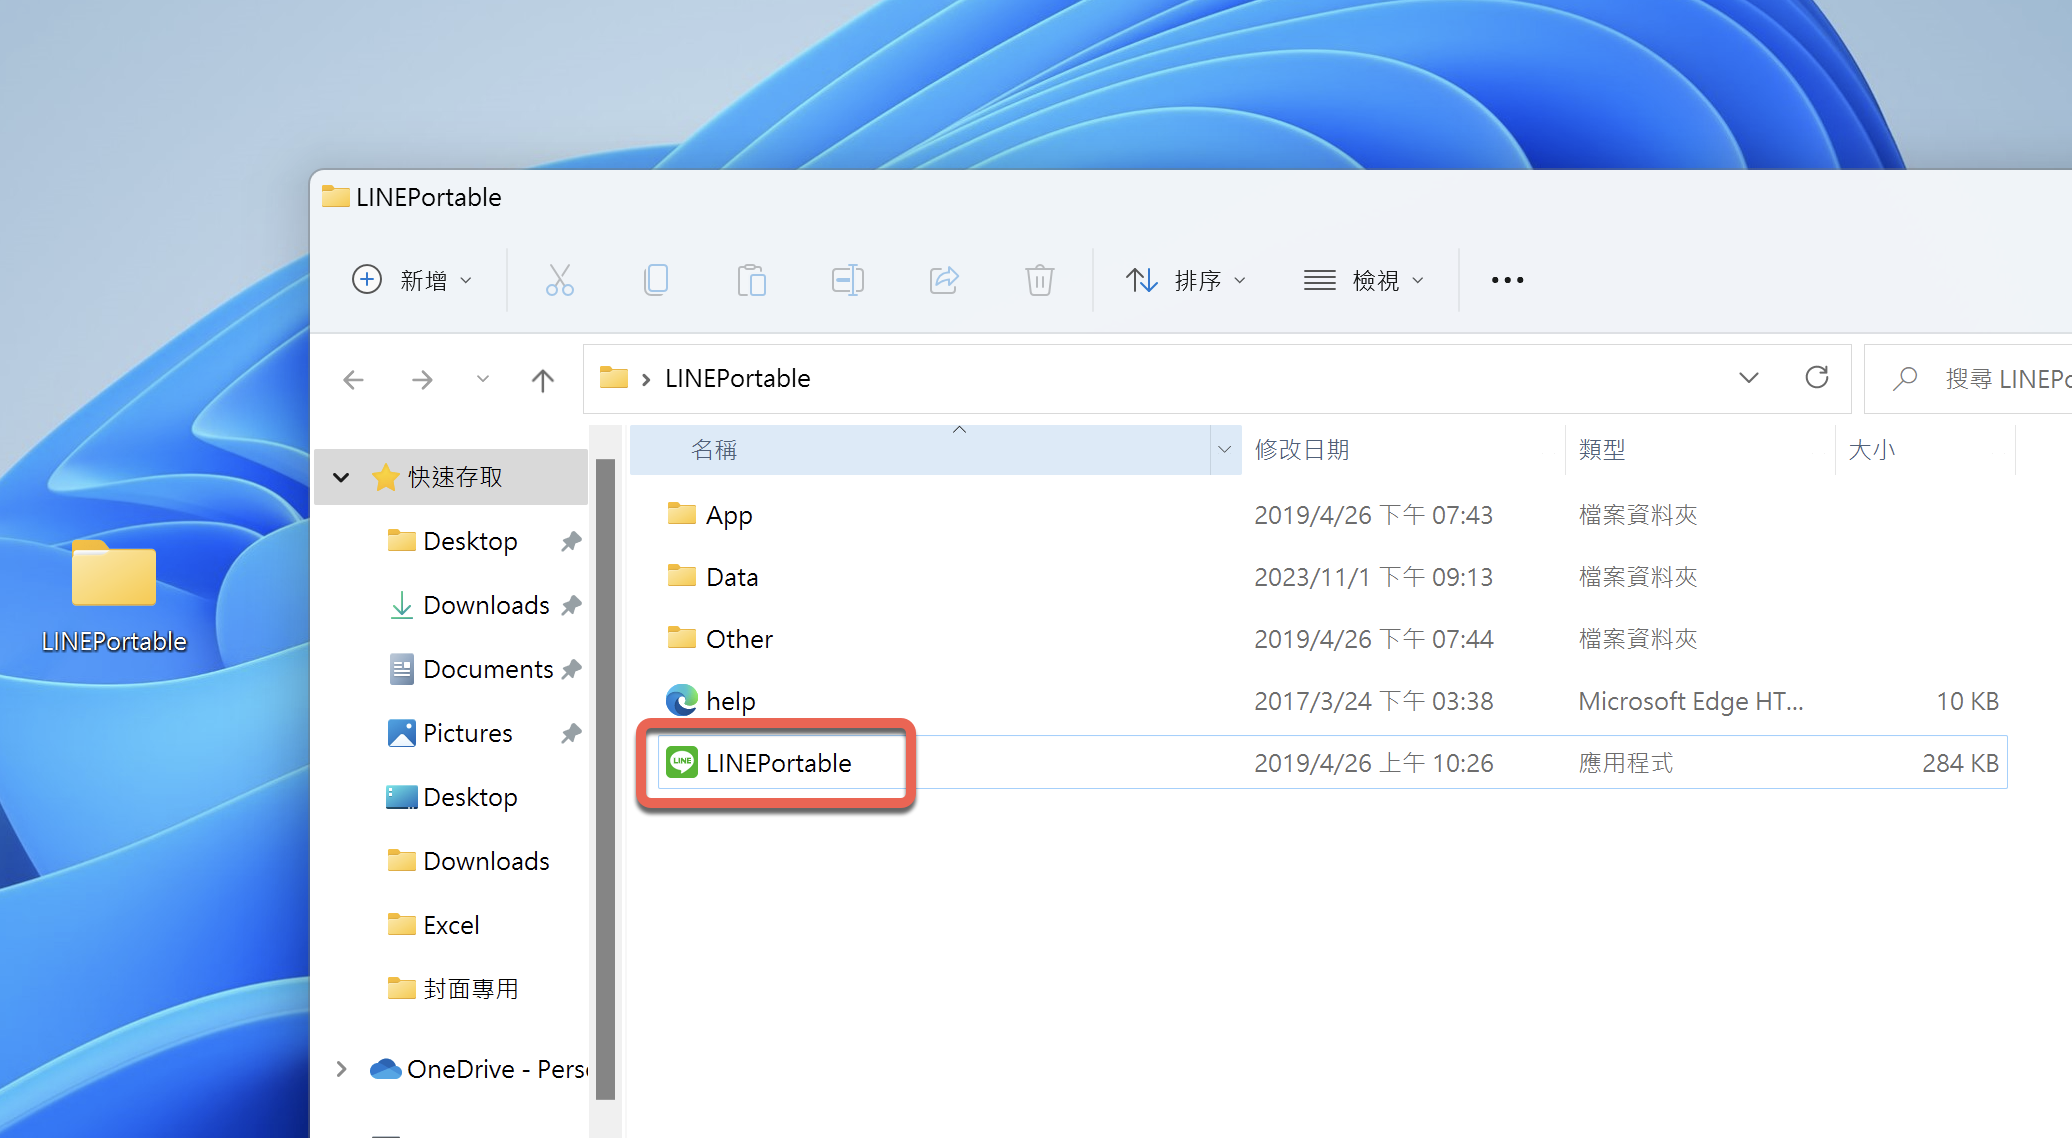Open the three-dots more options menu
Image resolution: width=2072 pixels, height=1138 pixels.
tap(1507, 280)
